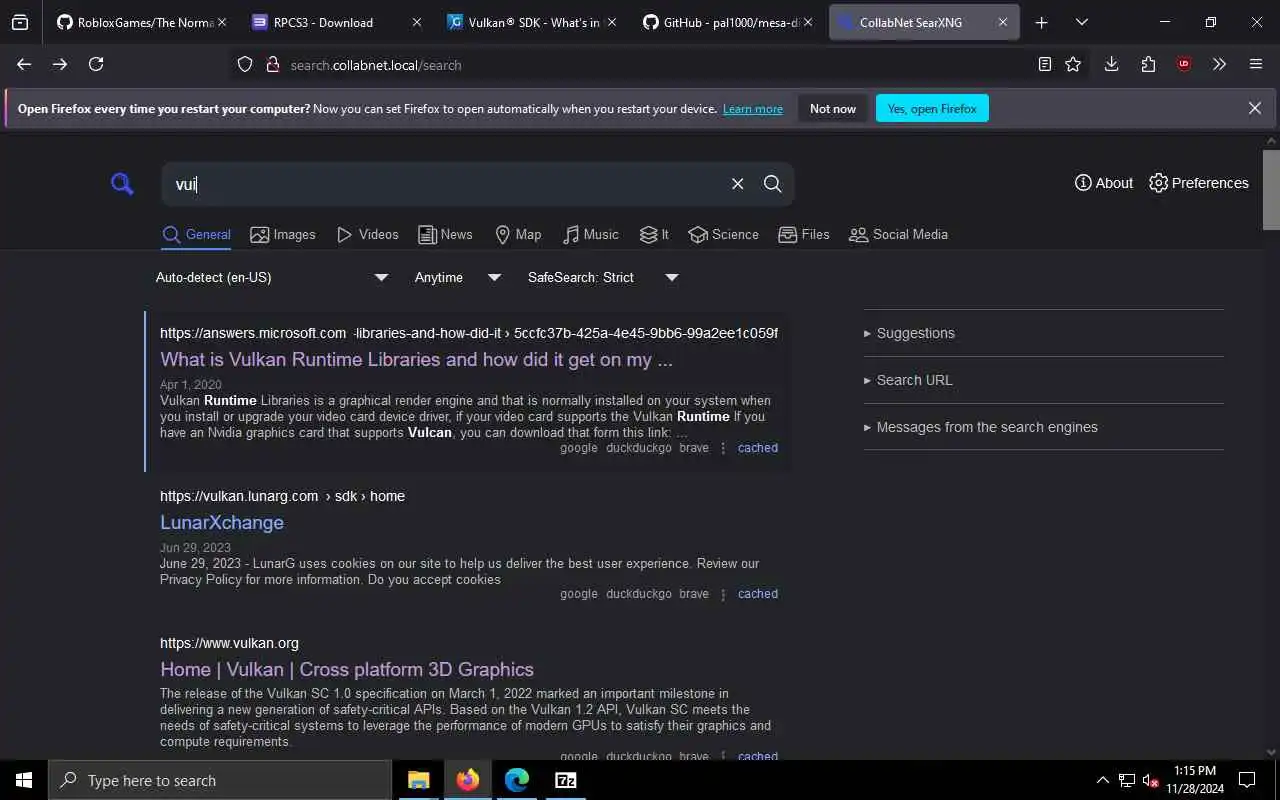Close the RPCS3 Download tab

point(417,22)
